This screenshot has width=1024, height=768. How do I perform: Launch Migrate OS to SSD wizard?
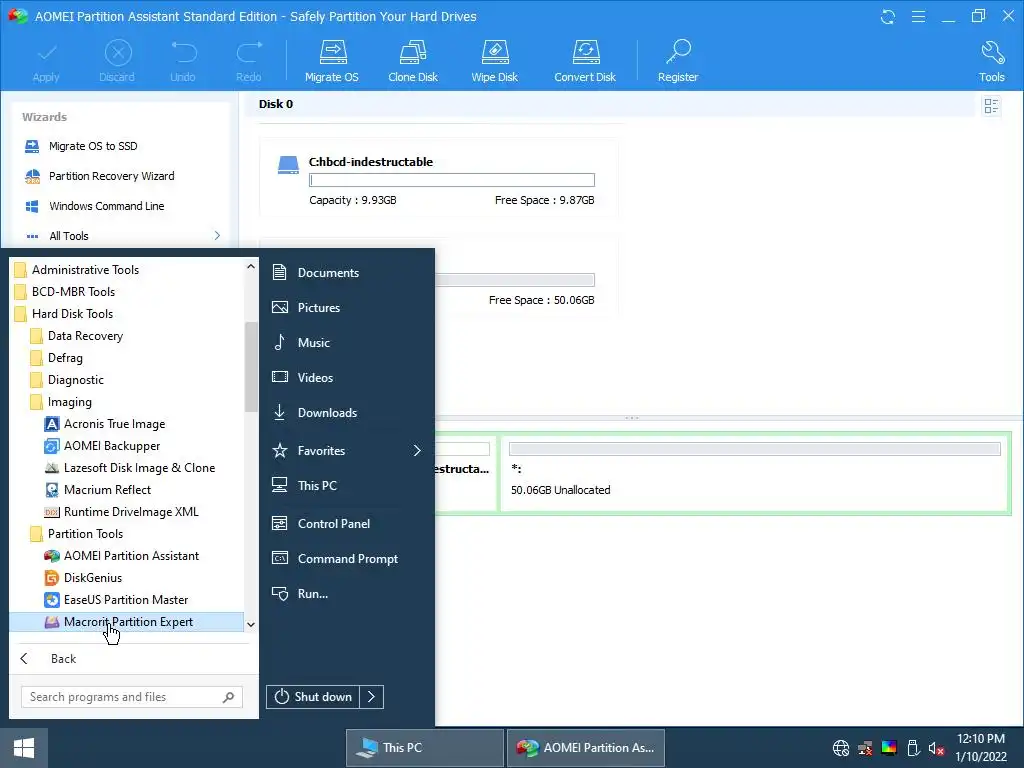(93, 146)
